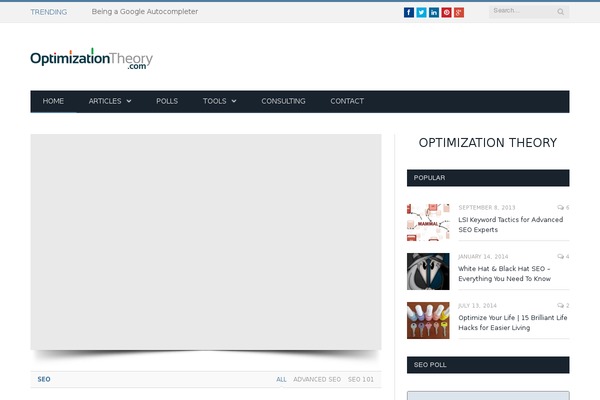Click the comment bubble icon for LSI Keyword article
The image size is (600, 400).
pyautogui.click(x=561, y=207)
